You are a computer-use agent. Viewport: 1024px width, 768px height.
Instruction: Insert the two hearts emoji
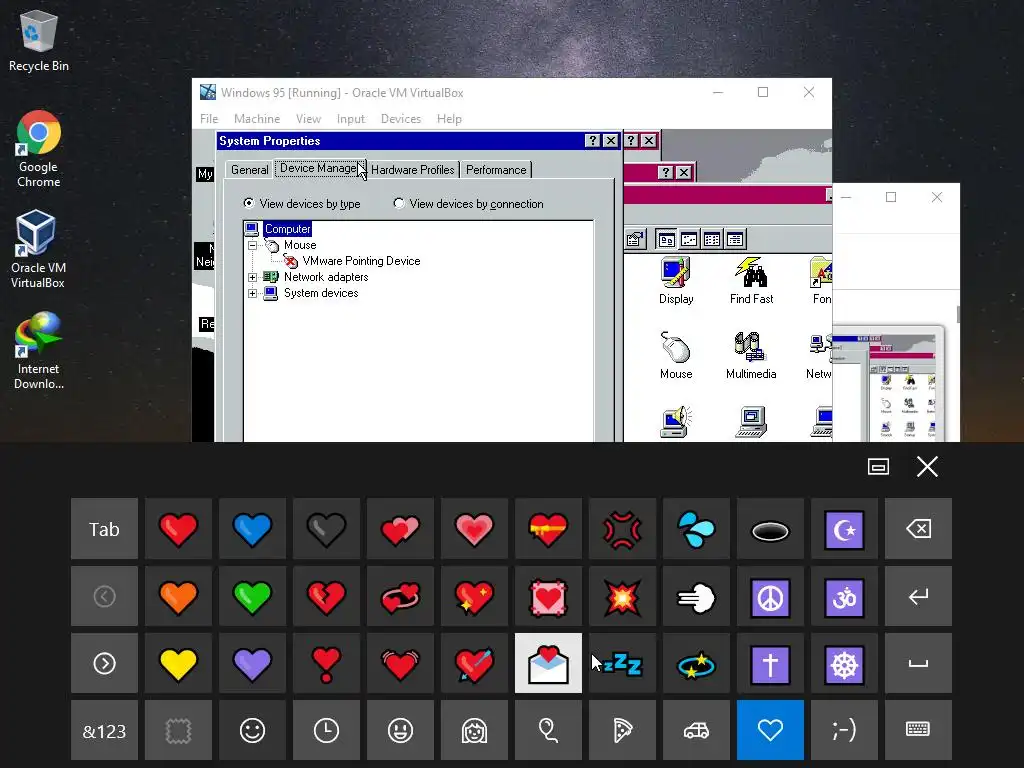[x=400, y=529]
